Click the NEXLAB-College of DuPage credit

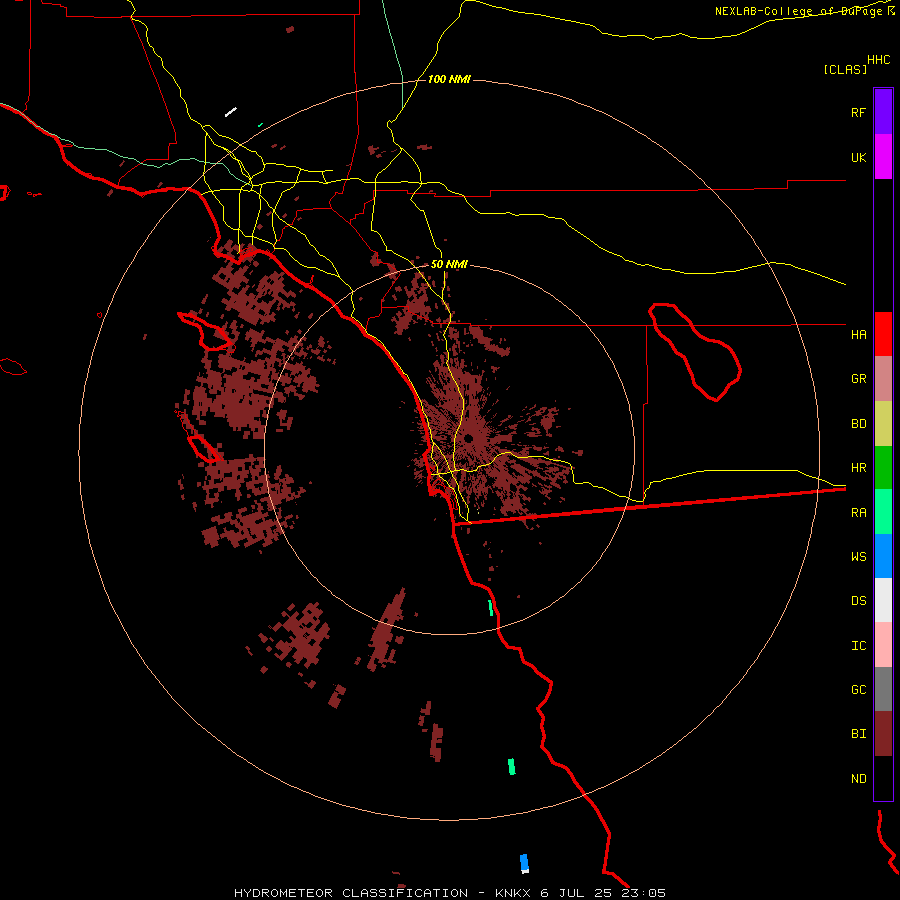798,11
